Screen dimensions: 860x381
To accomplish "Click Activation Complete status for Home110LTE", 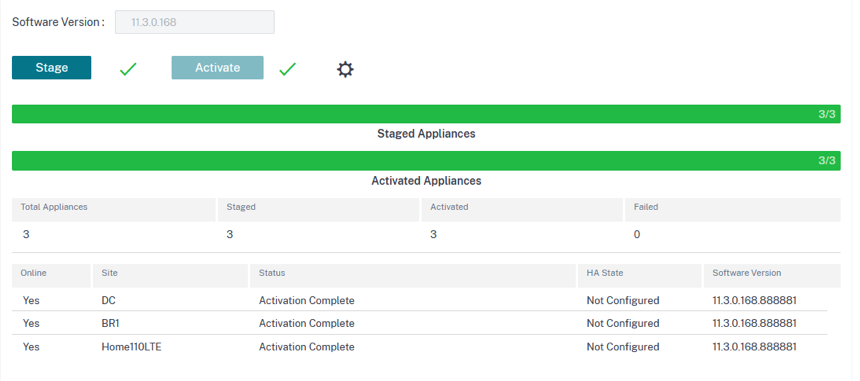I will tap(307, 347).
